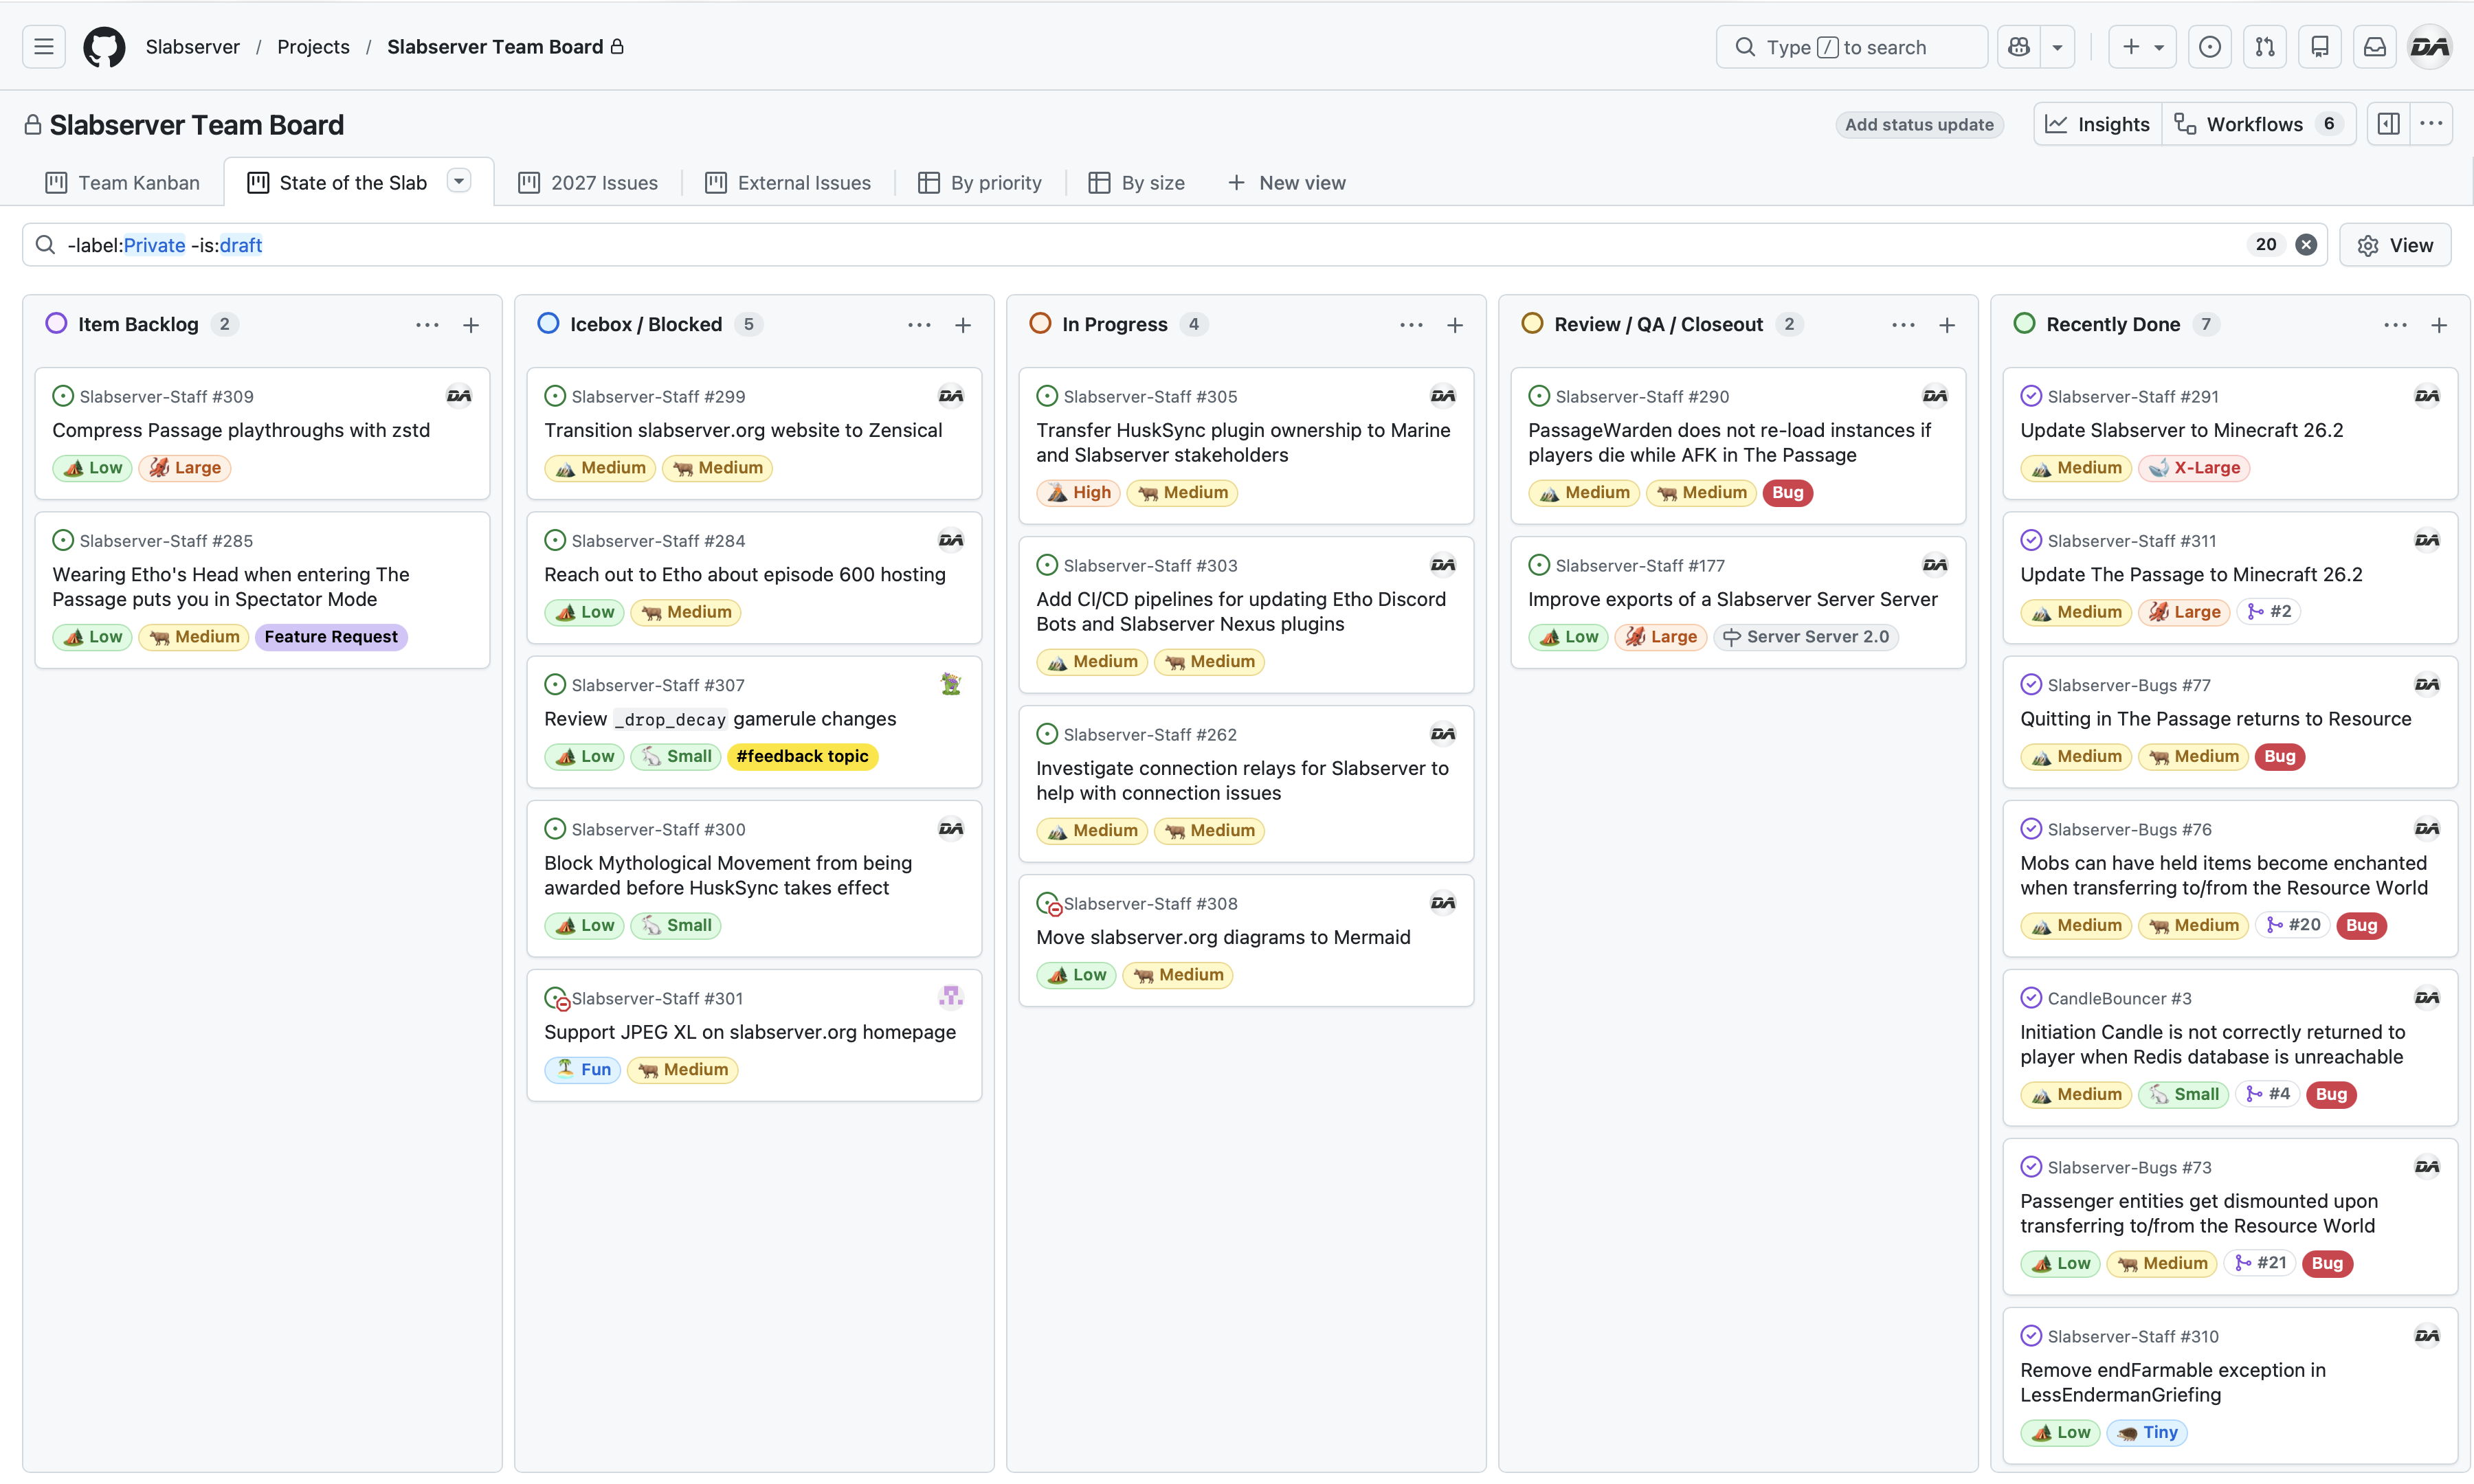The image size is (2474, 1484).
Task: Click linked pull request #21 on Slabserver-Bugs #73
Action: coord(2260,1263)
